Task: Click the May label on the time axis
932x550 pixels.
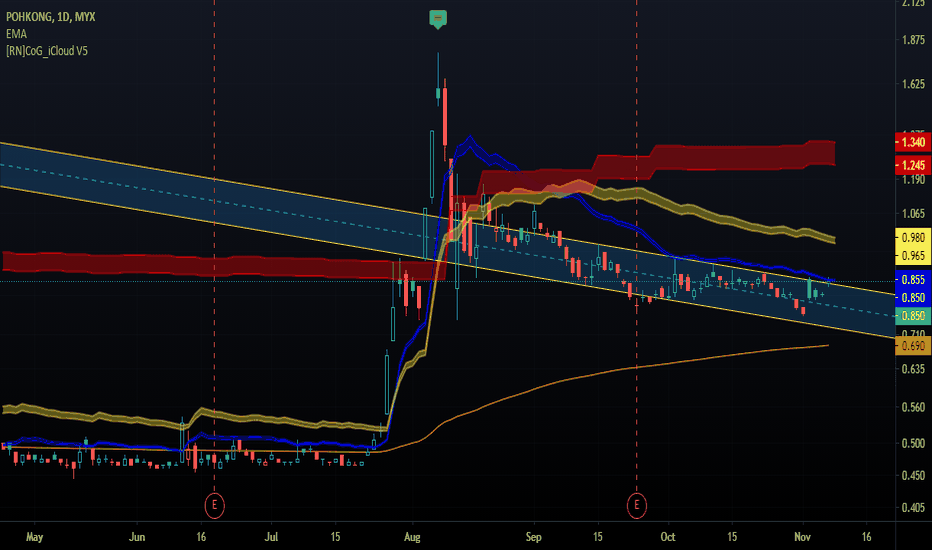Action: point(34,537)
